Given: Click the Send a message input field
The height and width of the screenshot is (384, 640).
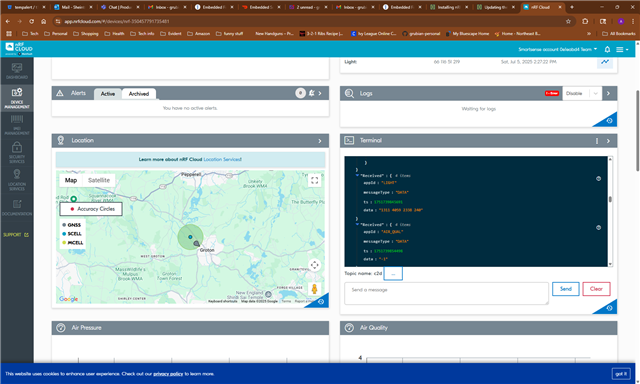Looking at the screenshot, I should click(x=446, y=293).
